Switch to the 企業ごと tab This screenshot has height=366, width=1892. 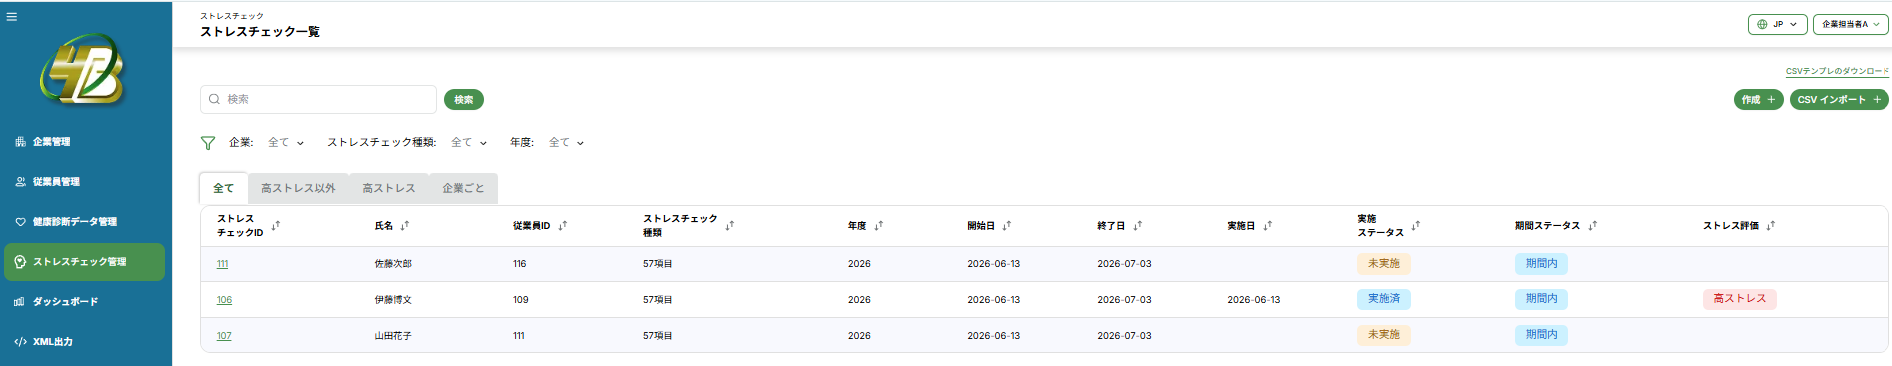tap(463, 188)
